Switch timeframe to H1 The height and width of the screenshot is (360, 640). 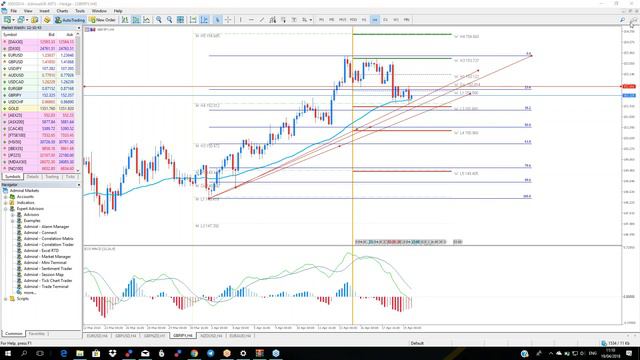364,20
